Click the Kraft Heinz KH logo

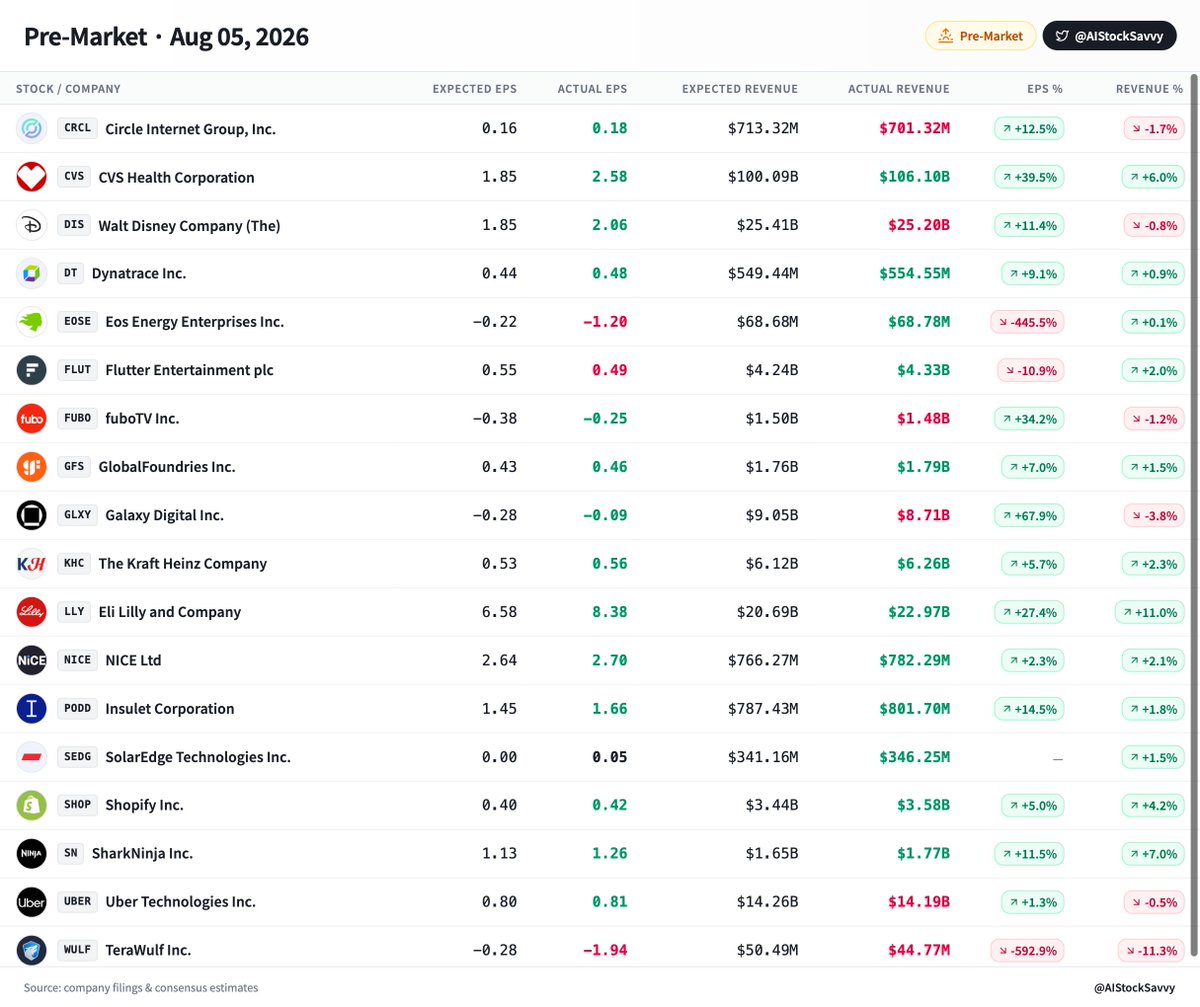[31, 563]
